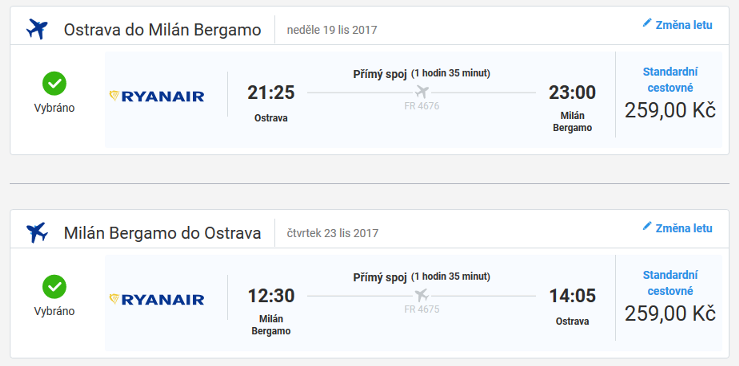
Task: Click the returning plane icon for Milán Bergamo flight
Action: point(37,233)
